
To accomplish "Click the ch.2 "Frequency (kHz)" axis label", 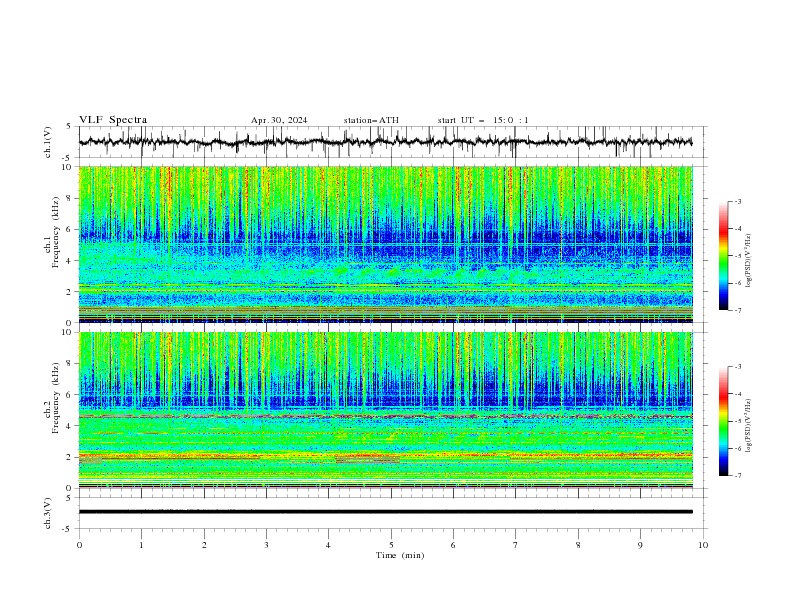I will [55, 398].
